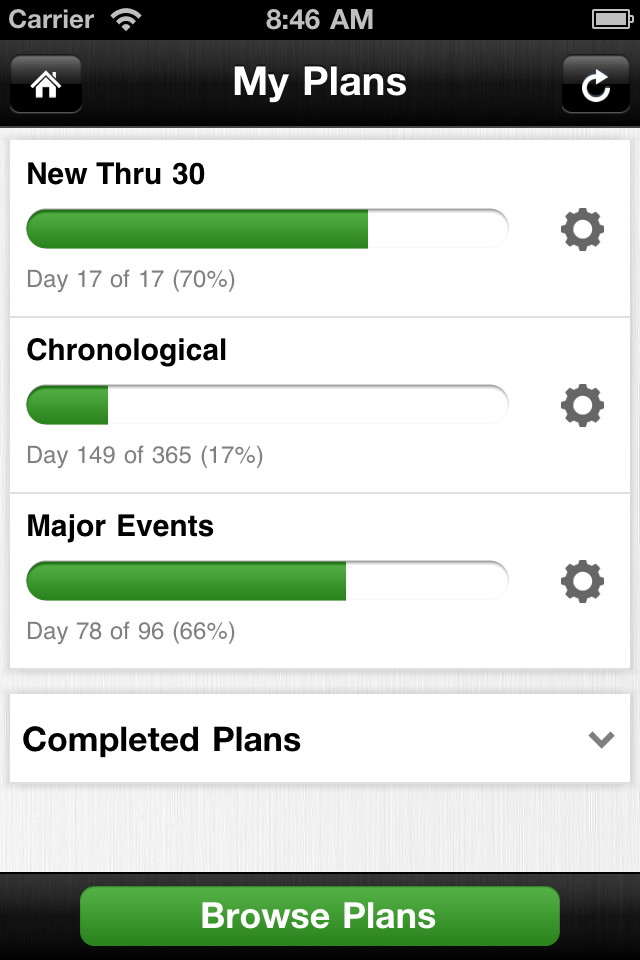Tap the My Plans header title
The width and height of the screenshot is (640, 960).
click(x=320, y=83)
